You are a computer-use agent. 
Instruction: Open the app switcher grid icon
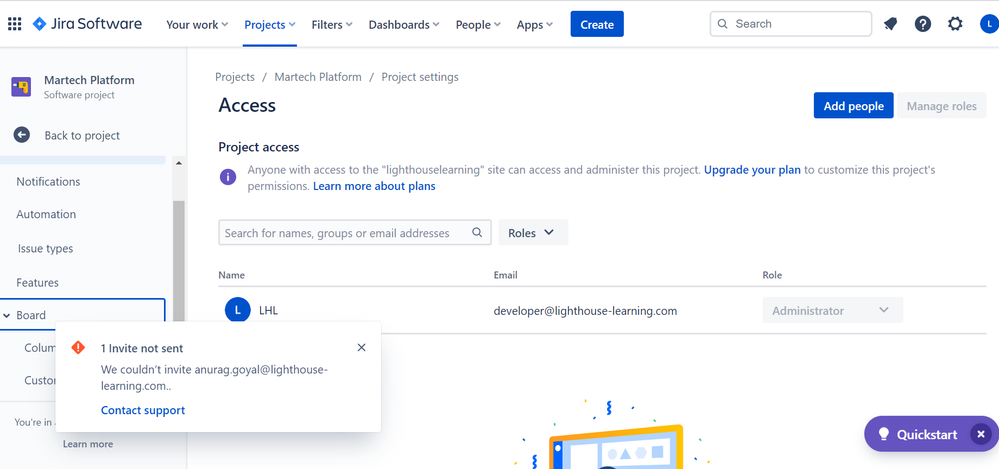coord(14,24)
